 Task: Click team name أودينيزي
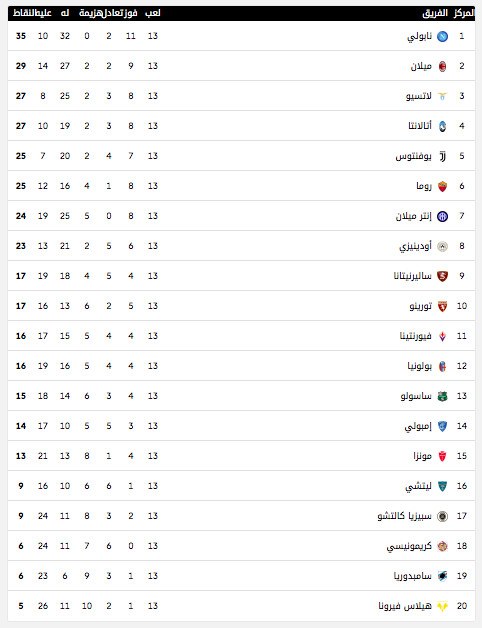pyautogui.click(x=415, y=246)
